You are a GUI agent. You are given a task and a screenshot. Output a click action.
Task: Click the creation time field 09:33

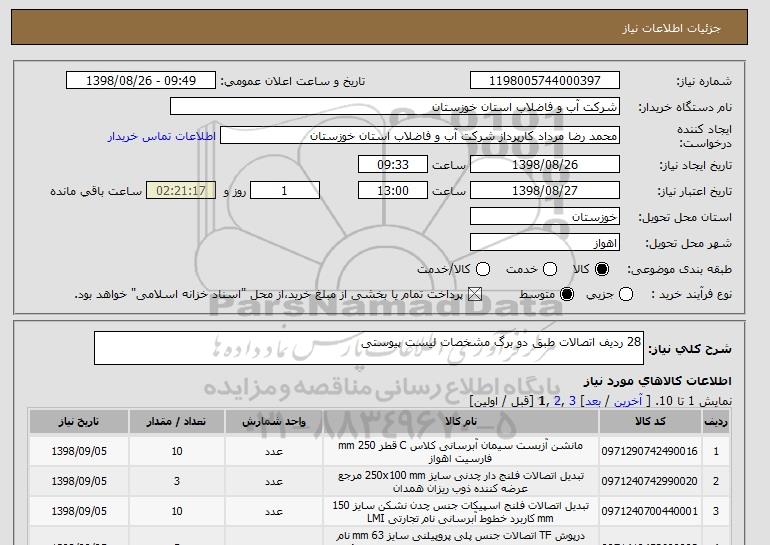pos(393,164)
